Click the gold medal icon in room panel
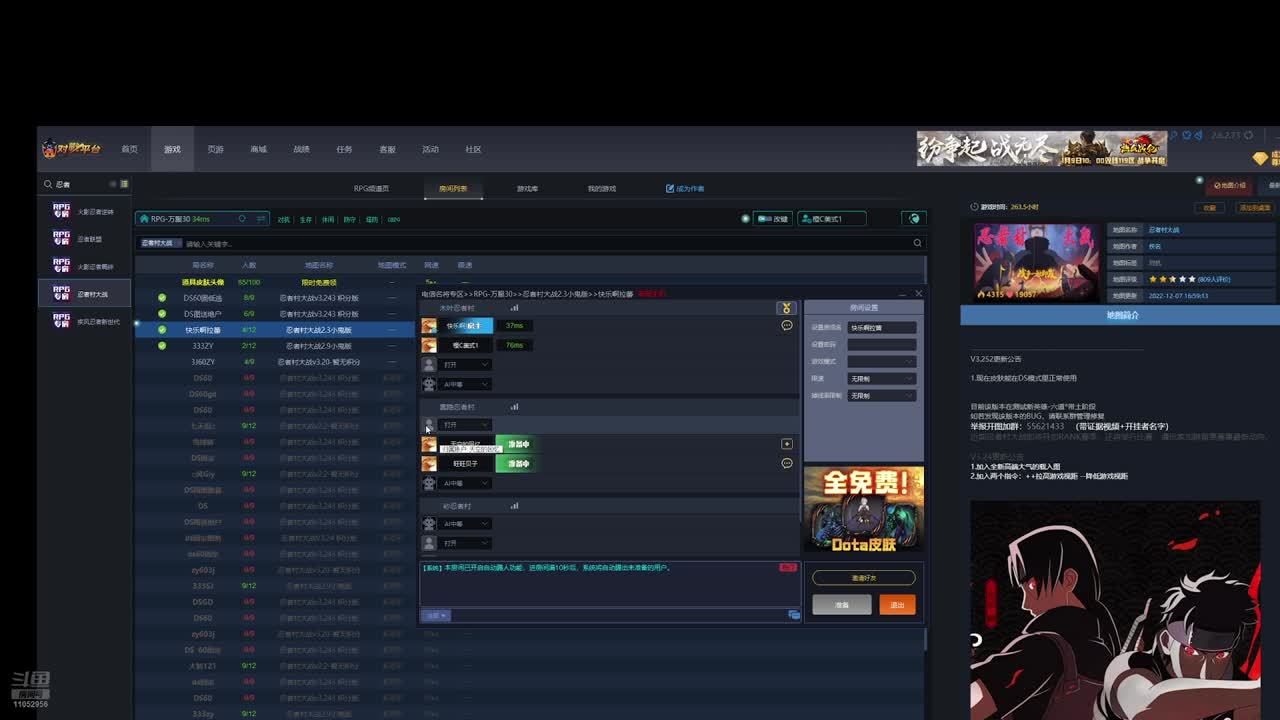This screenshot has width=1280, height=720. (x=786, y=308)
